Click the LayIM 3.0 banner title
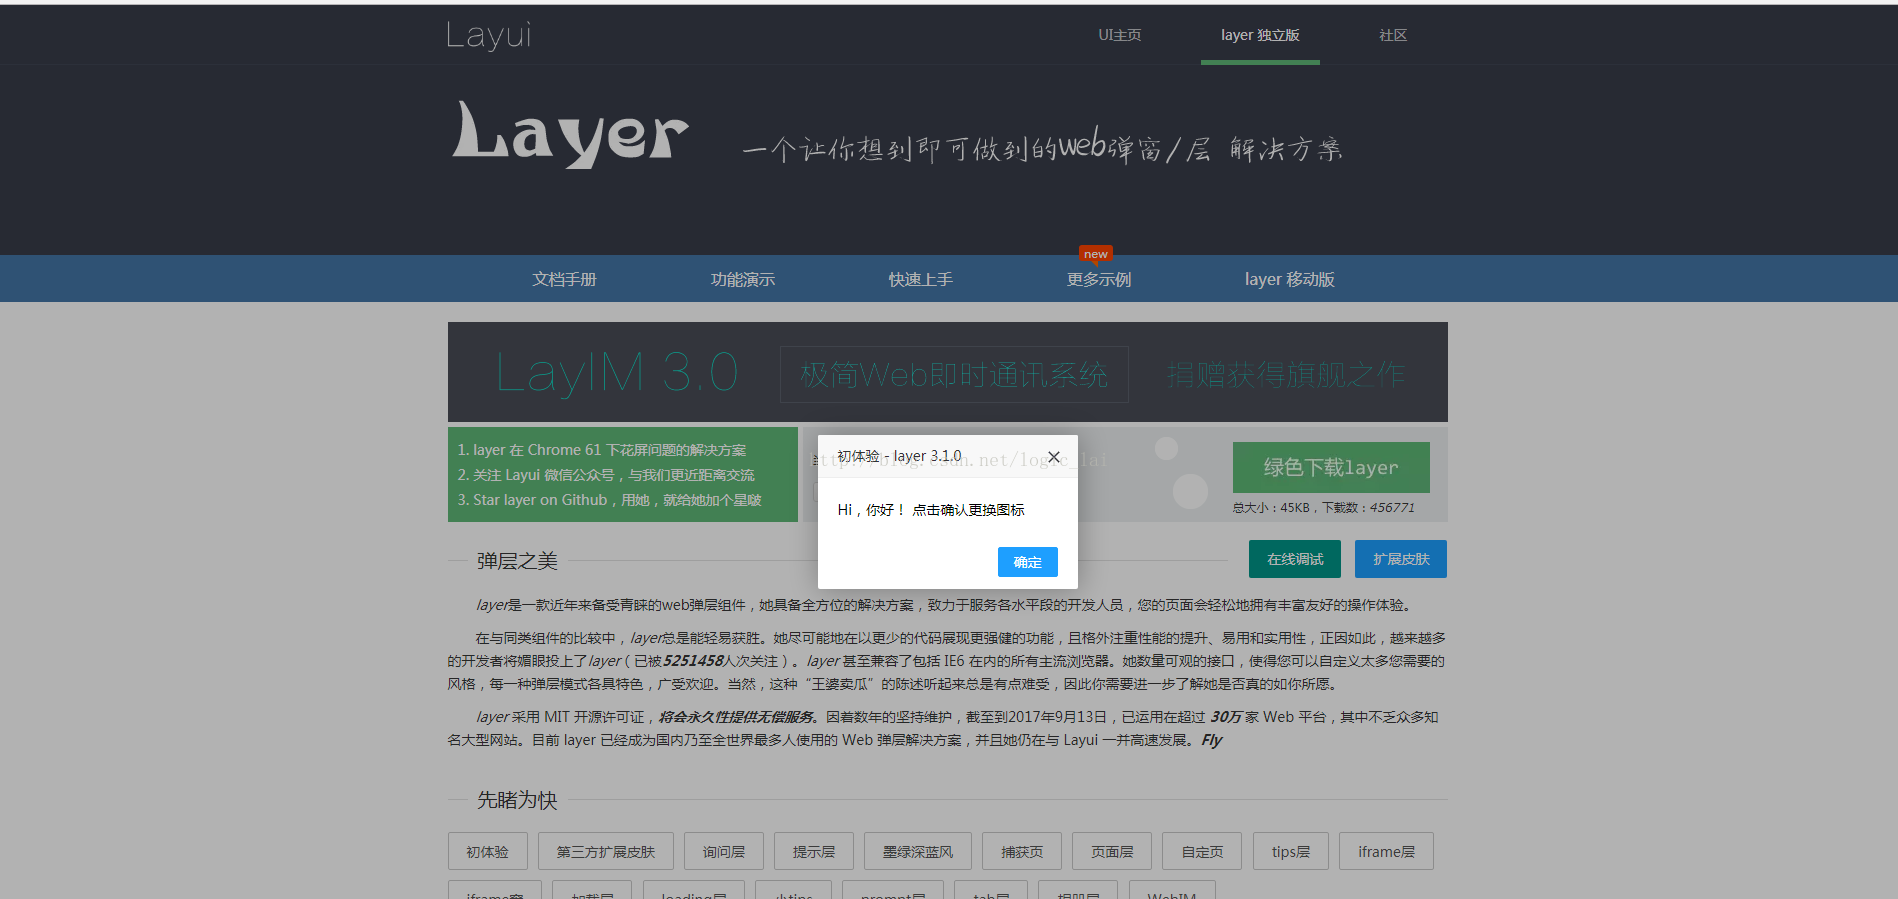1898x899 pixels. point(617,373)
